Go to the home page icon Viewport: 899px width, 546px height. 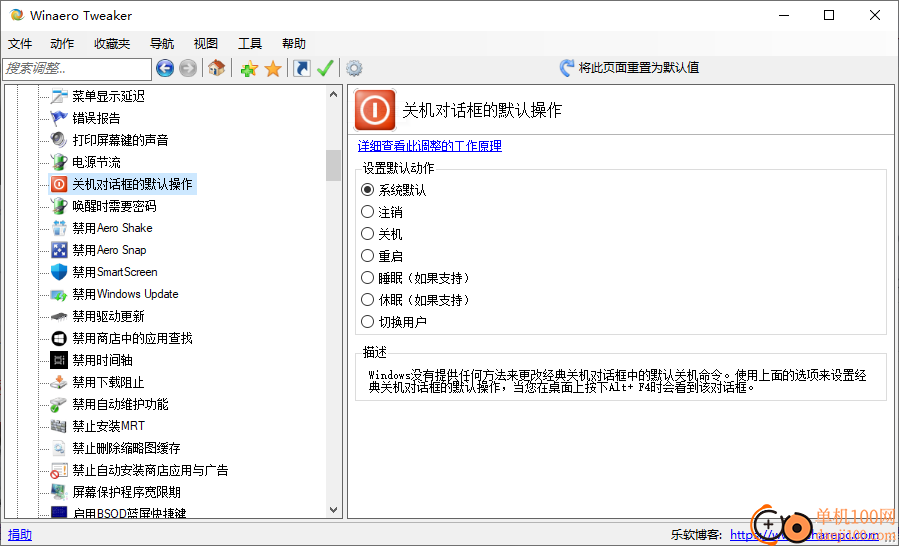coord(216,68)
